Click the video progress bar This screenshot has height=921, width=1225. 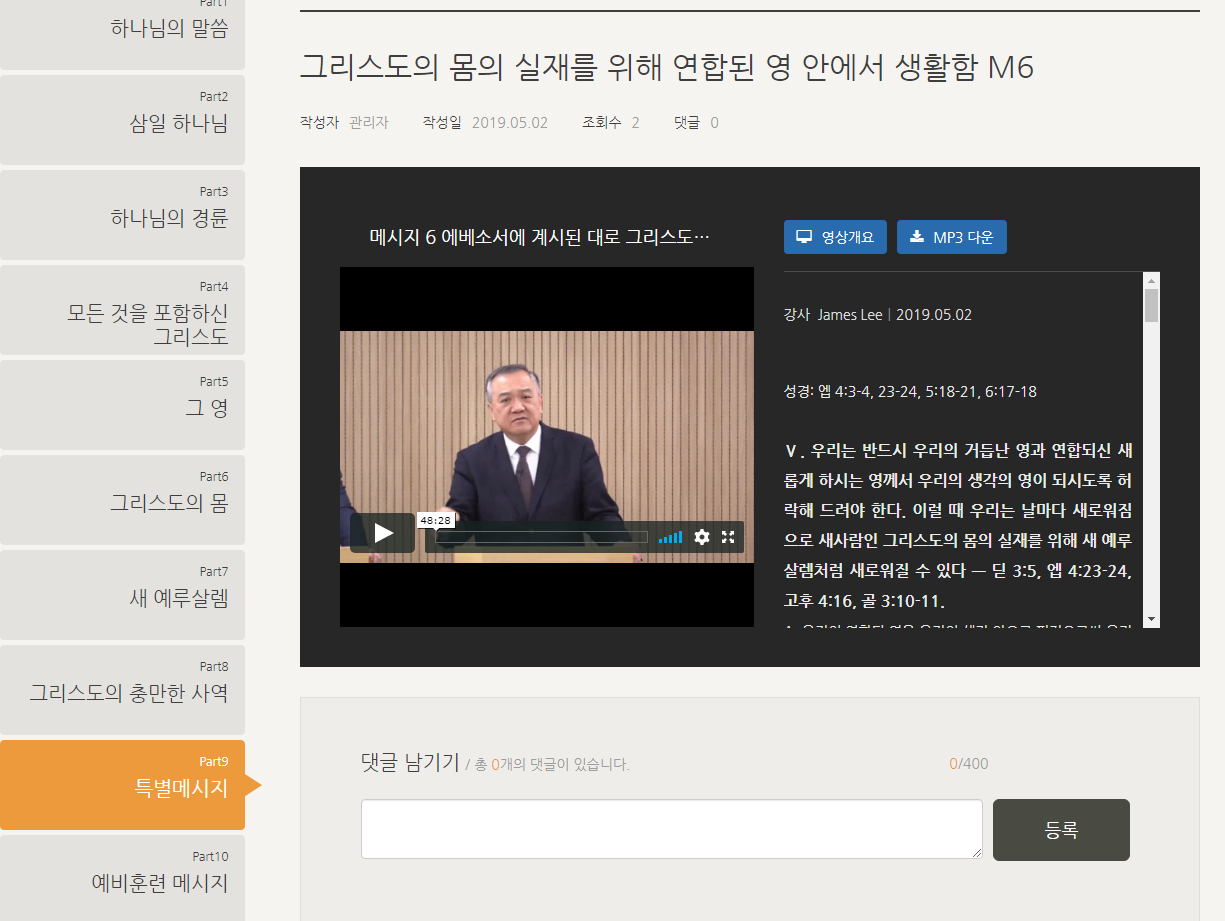(x=542, y=537)
